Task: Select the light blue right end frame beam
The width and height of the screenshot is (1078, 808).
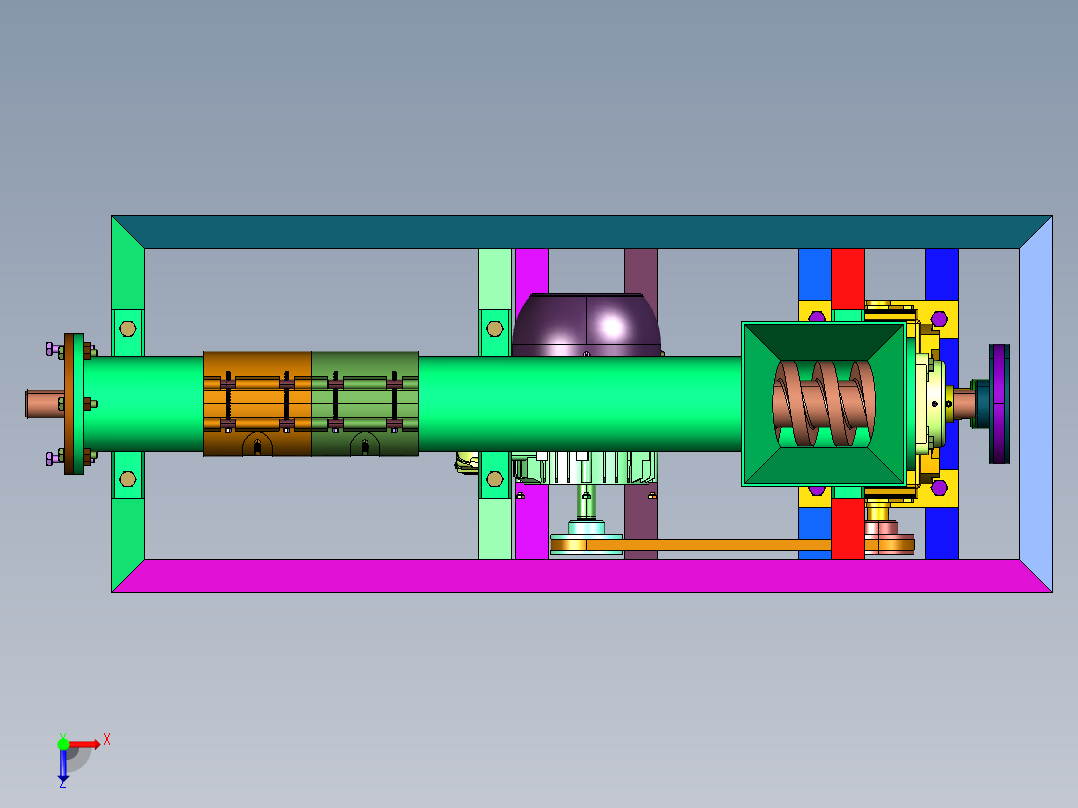Action: tap(1036, 404)
